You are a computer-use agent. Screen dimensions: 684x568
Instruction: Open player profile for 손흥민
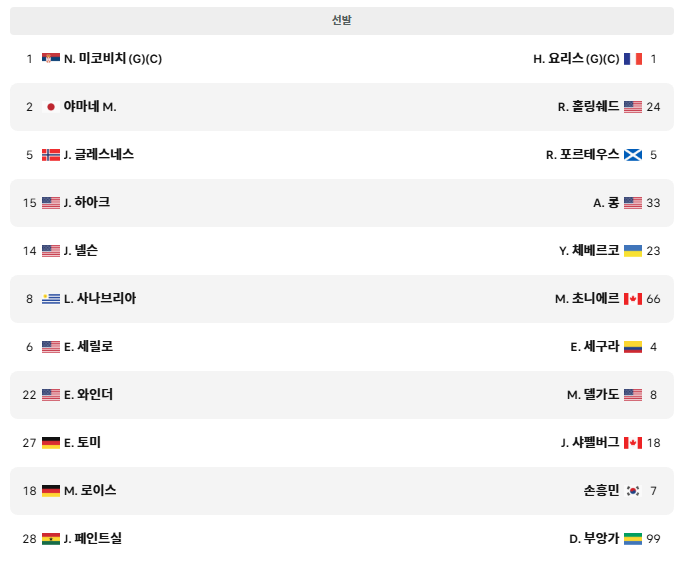(601, 490)
